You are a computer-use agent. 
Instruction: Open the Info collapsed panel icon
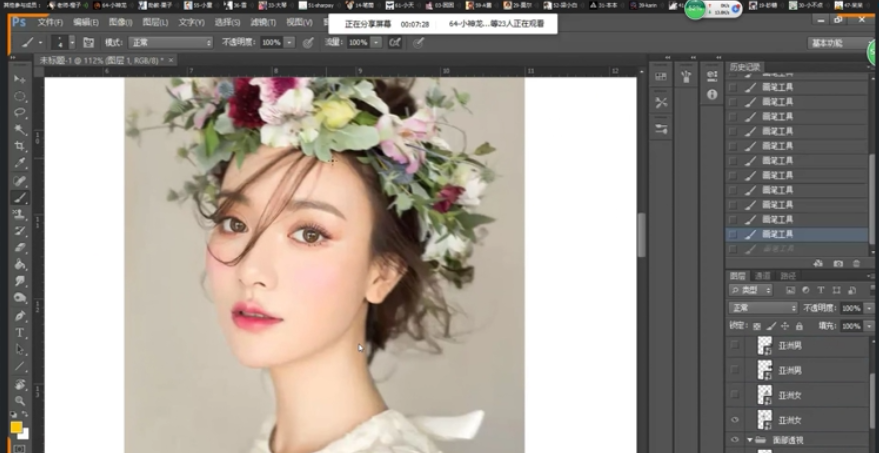(712, 94)
